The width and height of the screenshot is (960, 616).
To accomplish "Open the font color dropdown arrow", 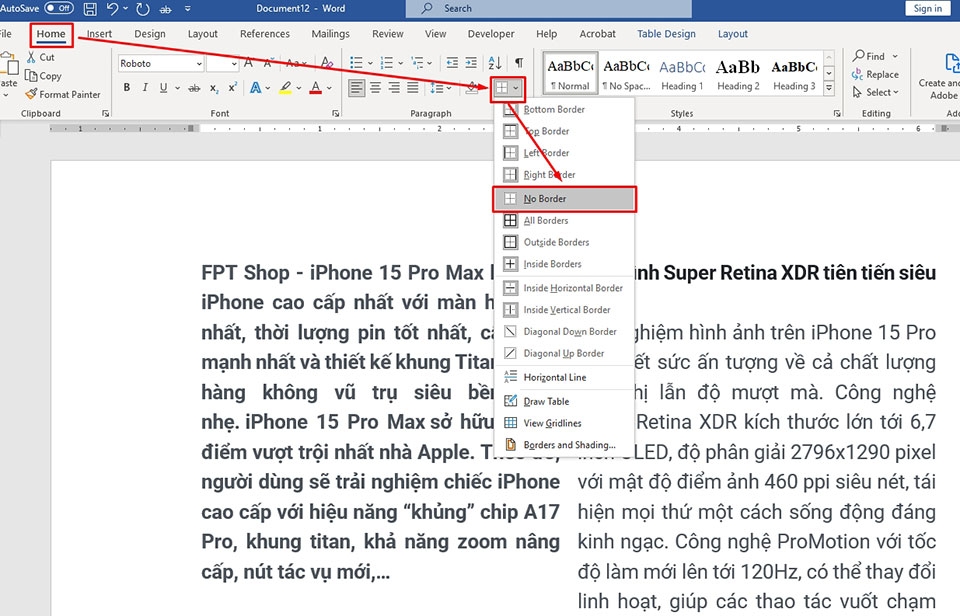I will 327,88.
